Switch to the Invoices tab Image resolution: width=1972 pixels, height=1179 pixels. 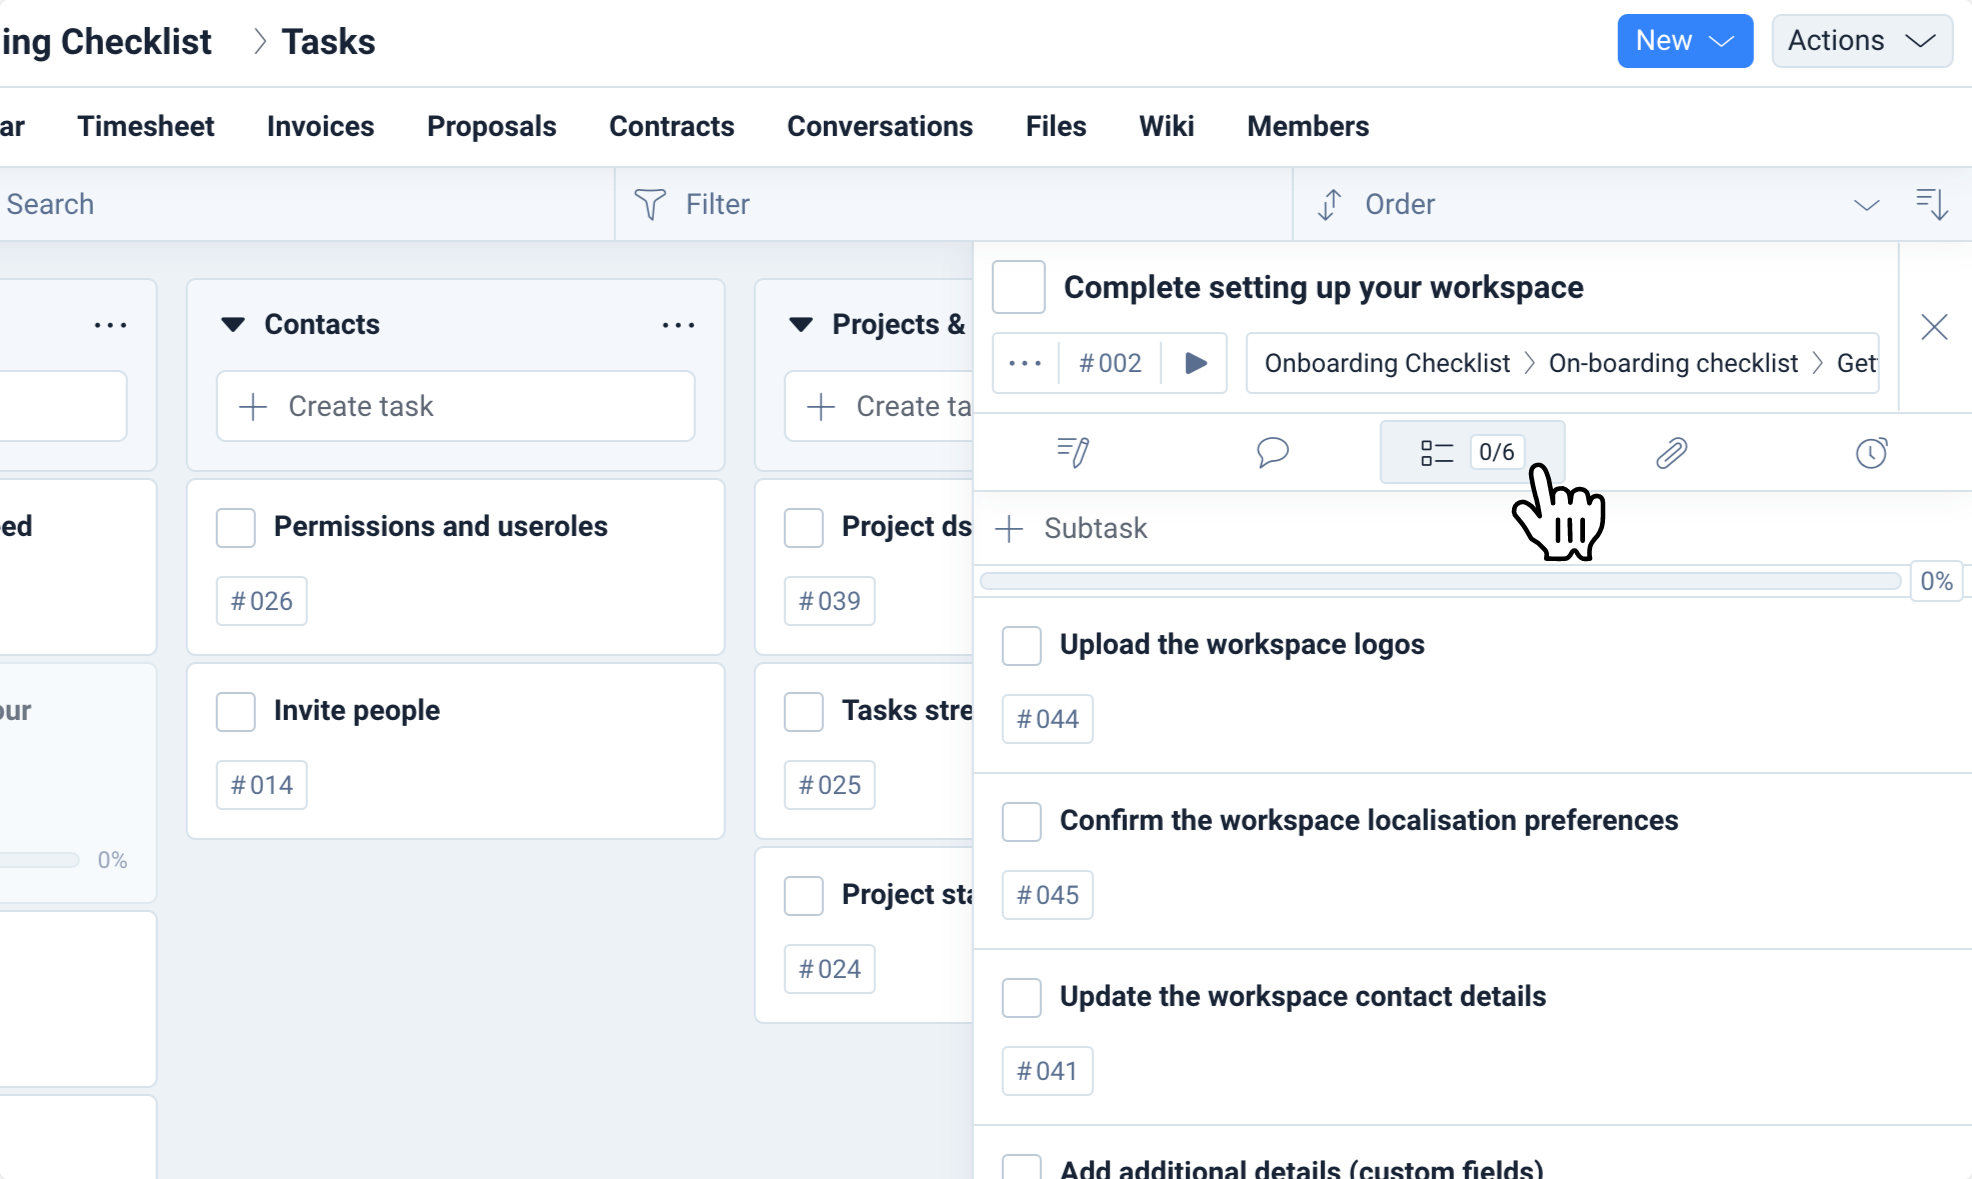(320, 126)
